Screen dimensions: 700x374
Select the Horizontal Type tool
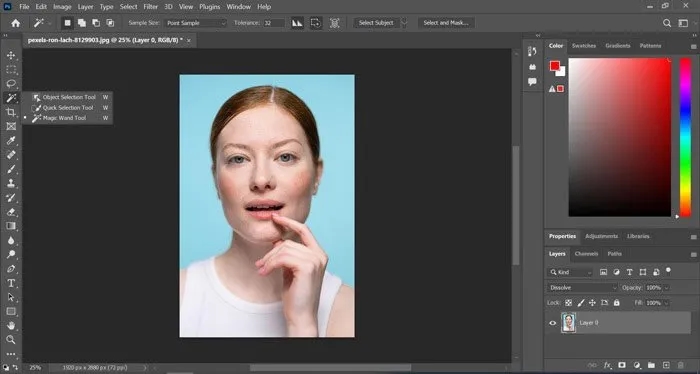[11, 283]
